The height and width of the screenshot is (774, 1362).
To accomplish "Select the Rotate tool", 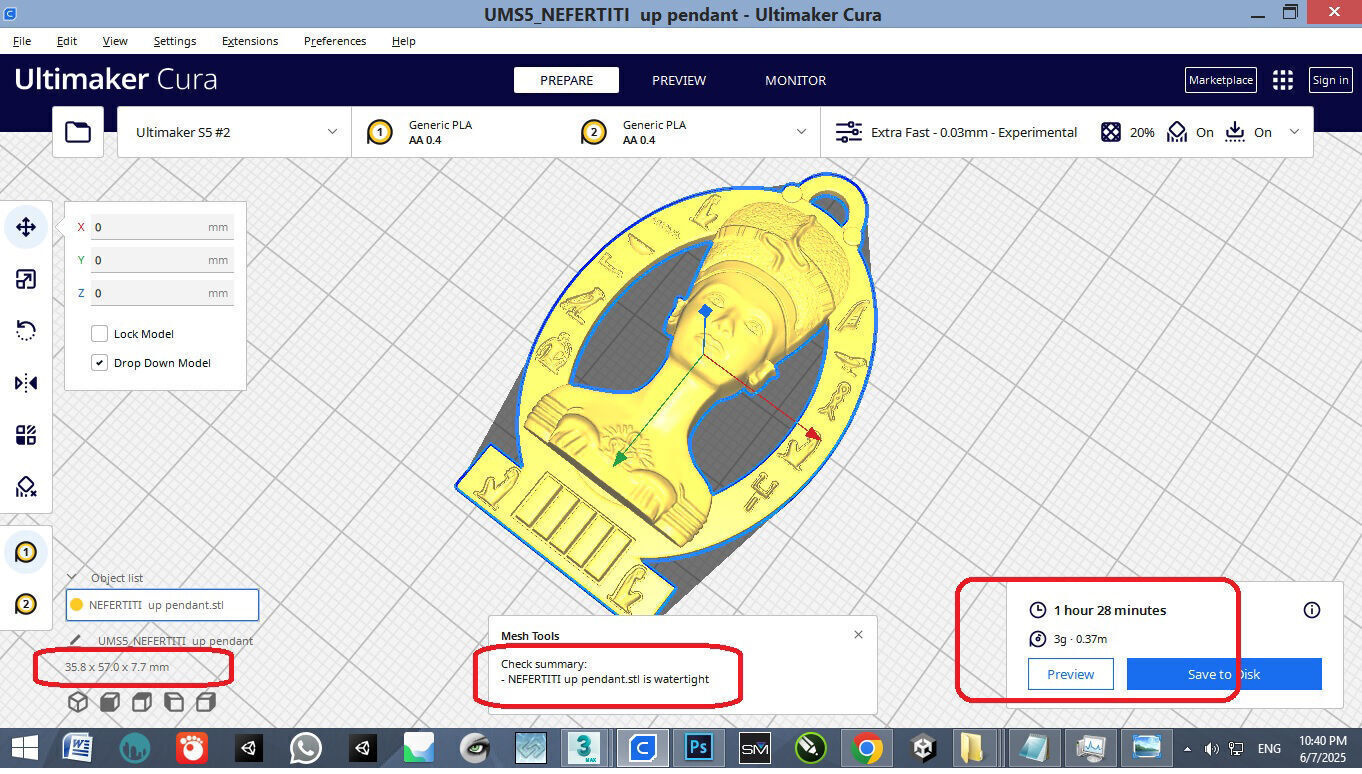I will [x=26, y=331].
